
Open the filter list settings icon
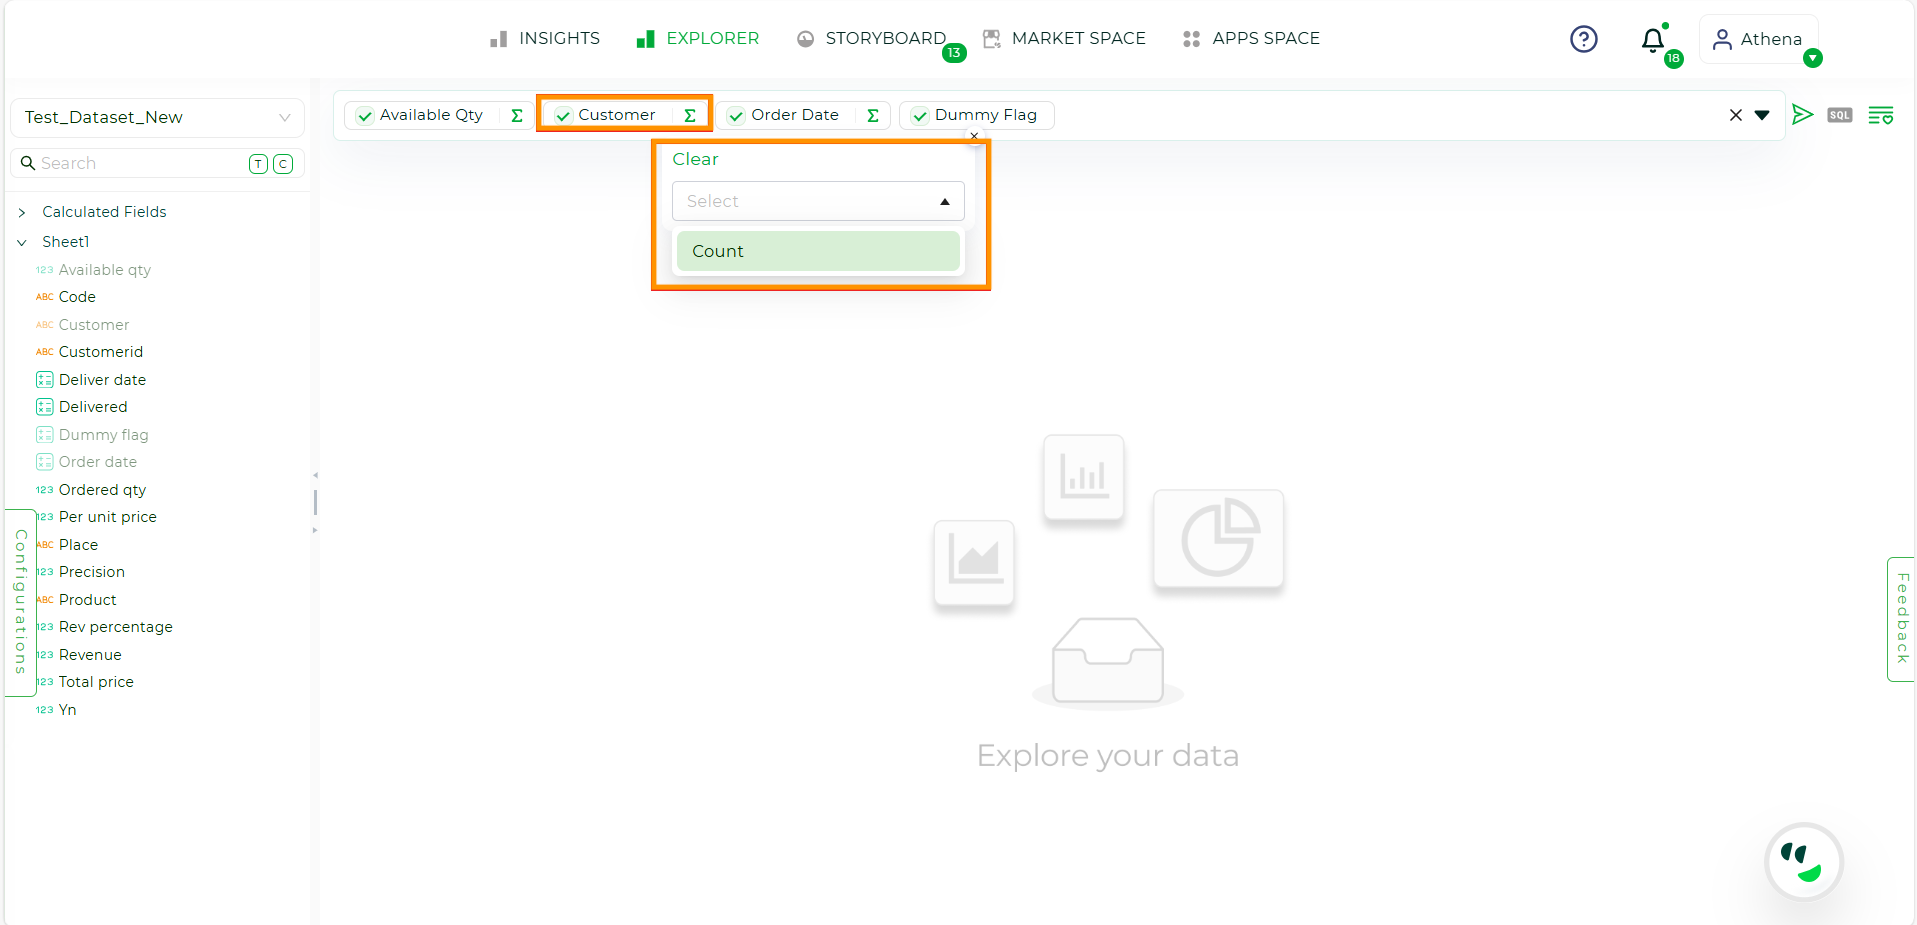click(1880, 115)
